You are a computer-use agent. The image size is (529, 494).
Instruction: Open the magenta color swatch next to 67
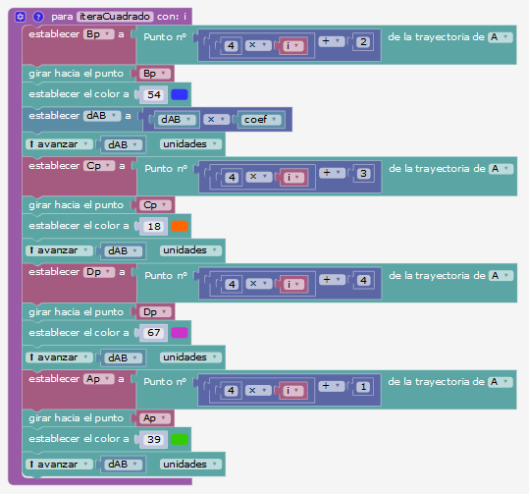[x=179, y=333]
